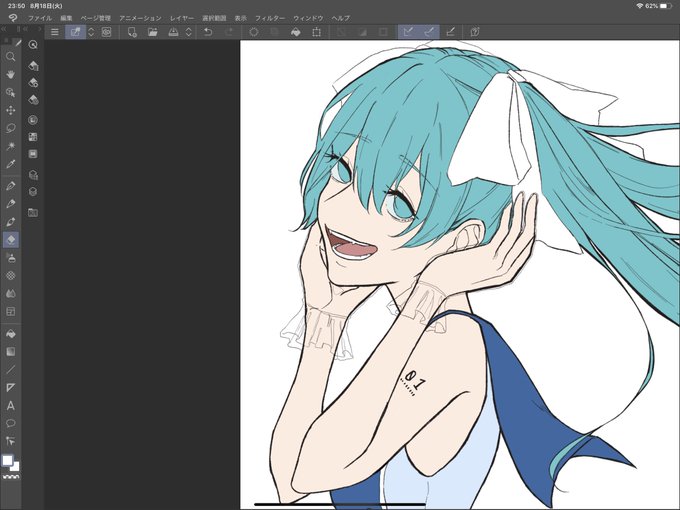The width and height of the screenshot is (680, 510).
Task: Select the Frame border tool
Action: click(11, 311)
